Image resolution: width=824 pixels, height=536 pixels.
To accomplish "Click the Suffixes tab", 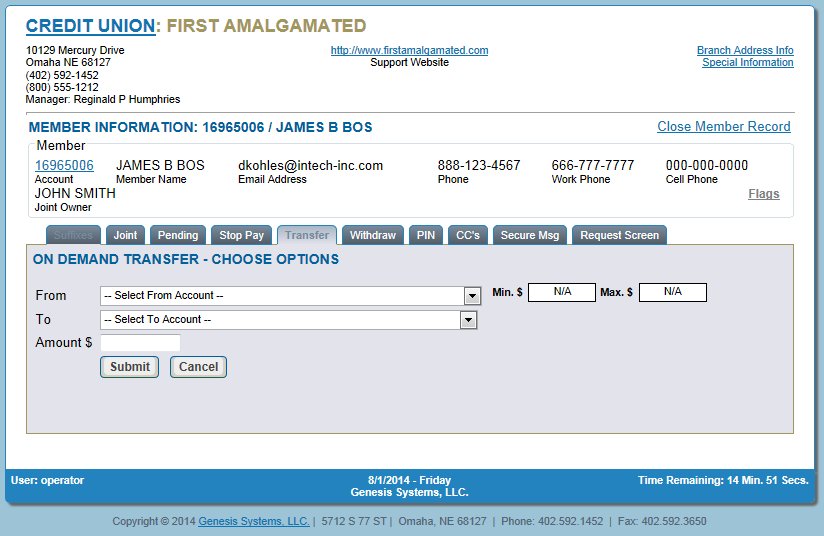I will (x=73, y=235).
